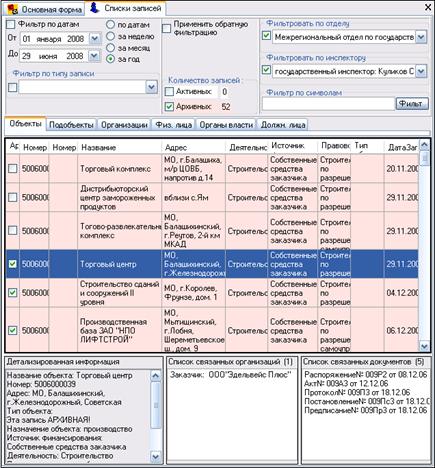
Task: Toggle the Архивных records checkbox
Action: click(x=169, y=107)
